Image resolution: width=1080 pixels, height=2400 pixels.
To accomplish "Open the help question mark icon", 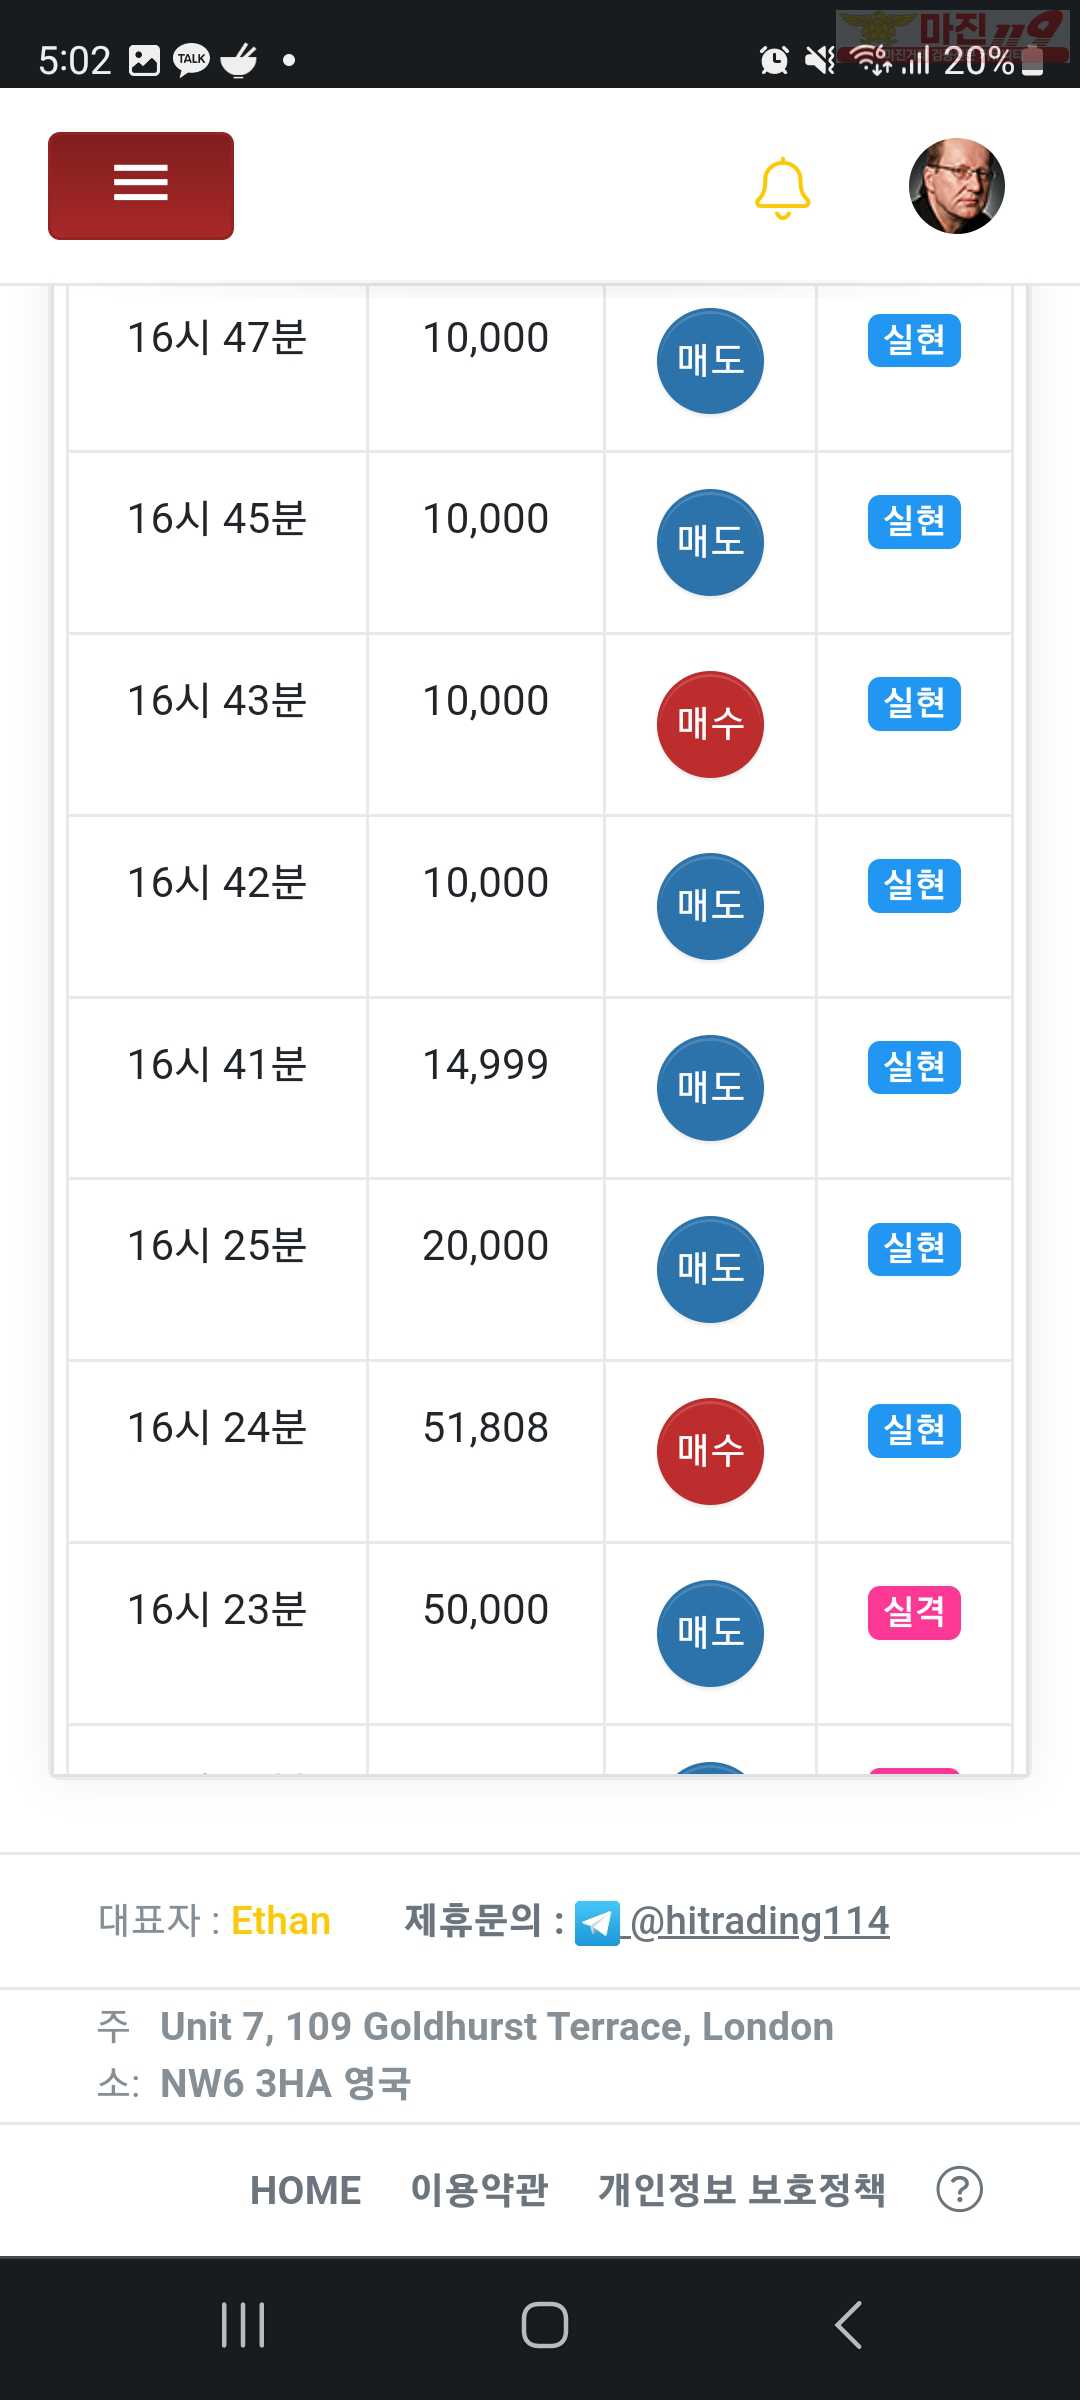I will pyautogui.click(x=959, y=2189).
